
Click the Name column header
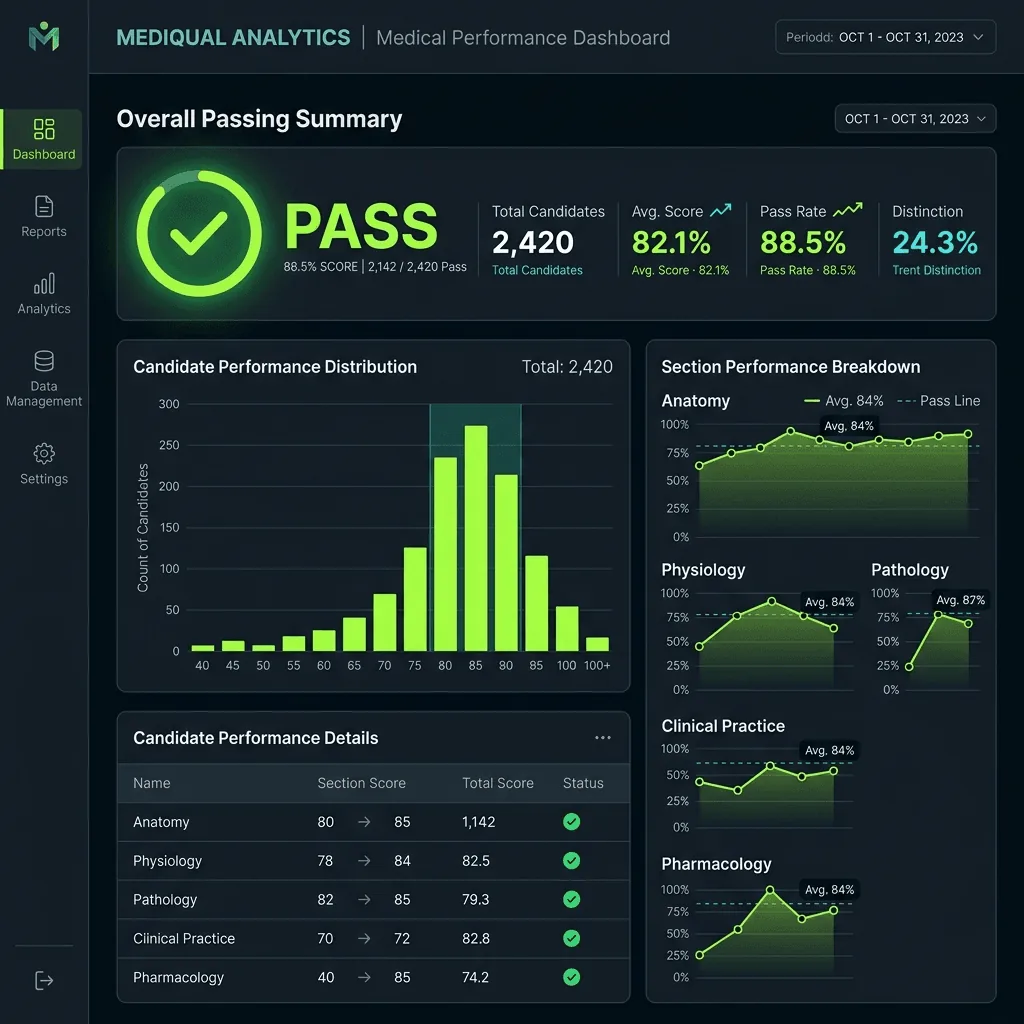[x=152, y=783]
